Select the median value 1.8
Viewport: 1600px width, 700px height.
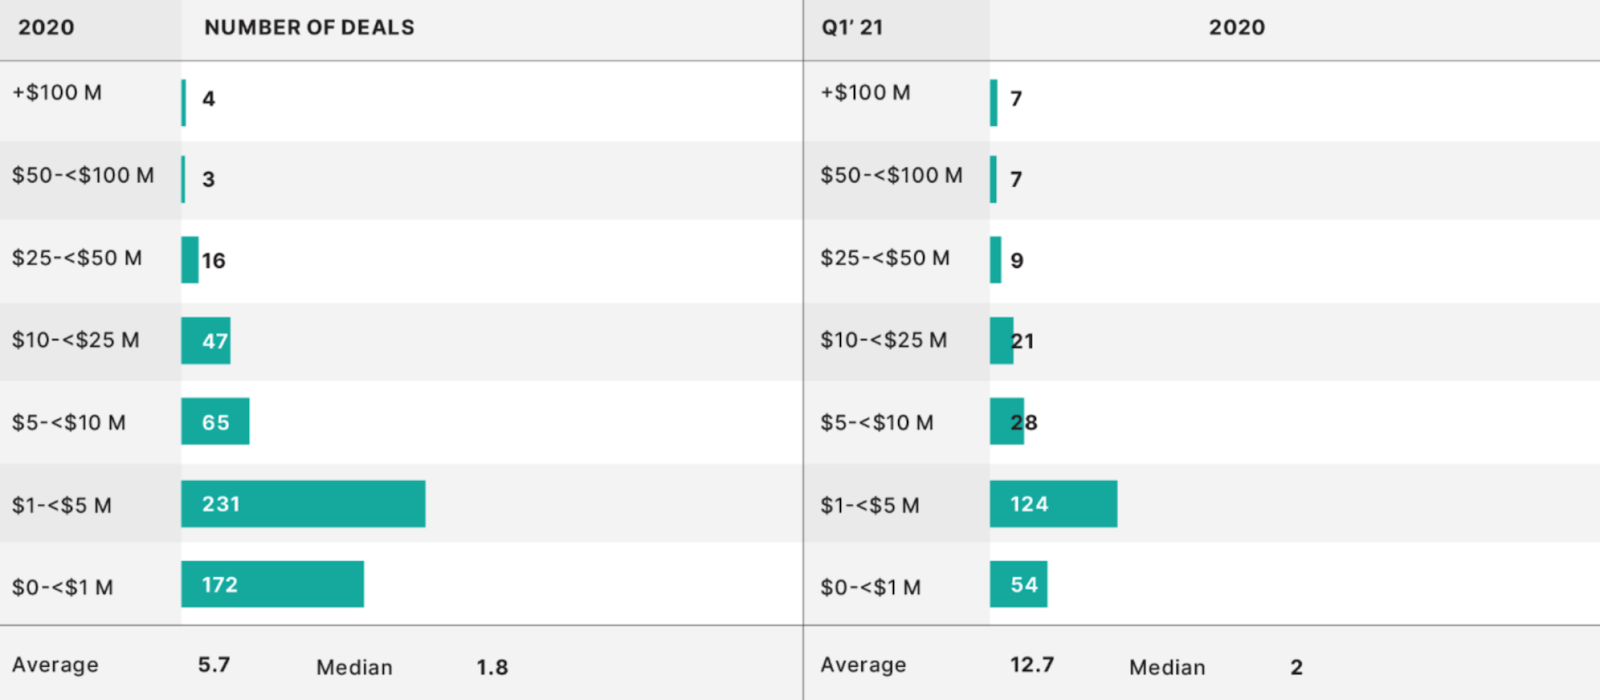tap(492, 667)
